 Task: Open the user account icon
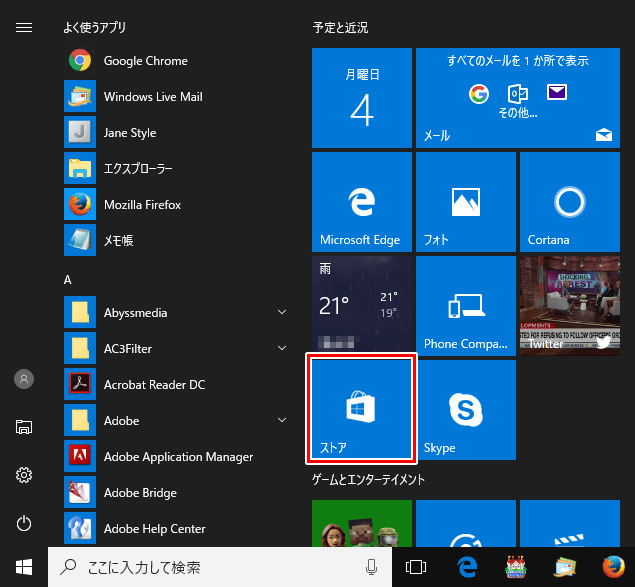(24, 379)
